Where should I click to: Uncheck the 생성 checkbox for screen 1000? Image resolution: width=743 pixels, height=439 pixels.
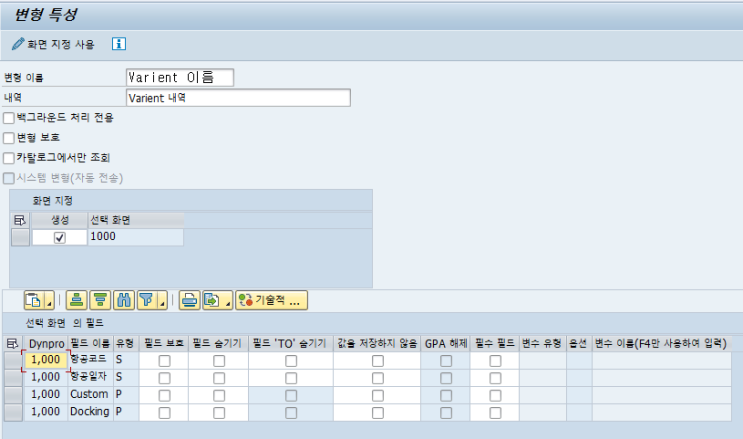pos(60,238)
